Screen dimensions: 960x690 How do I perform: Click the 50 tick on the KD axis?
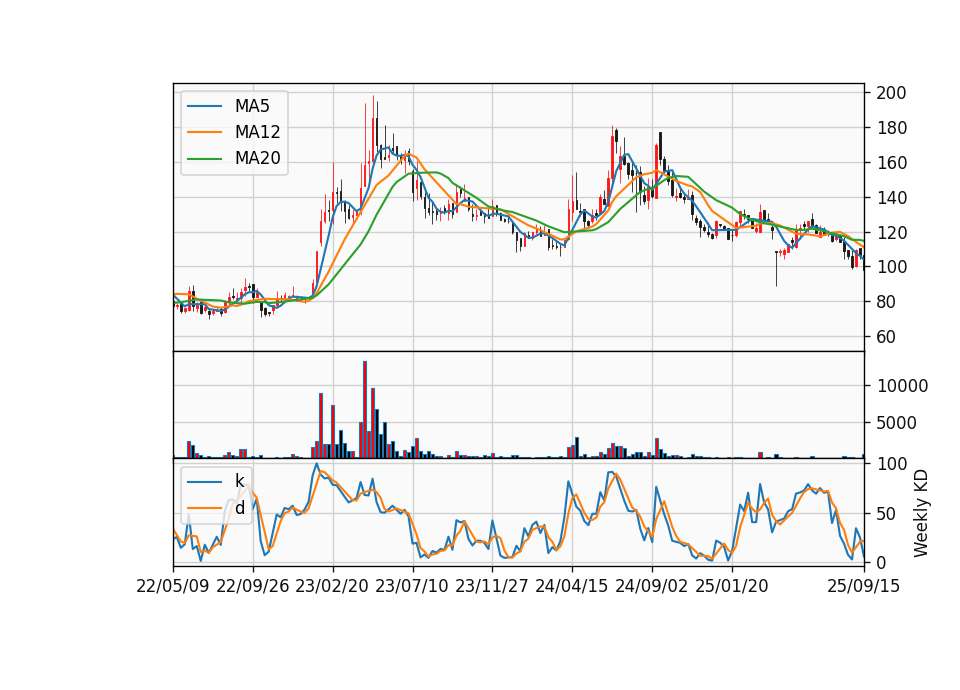[x=886, y=514]
